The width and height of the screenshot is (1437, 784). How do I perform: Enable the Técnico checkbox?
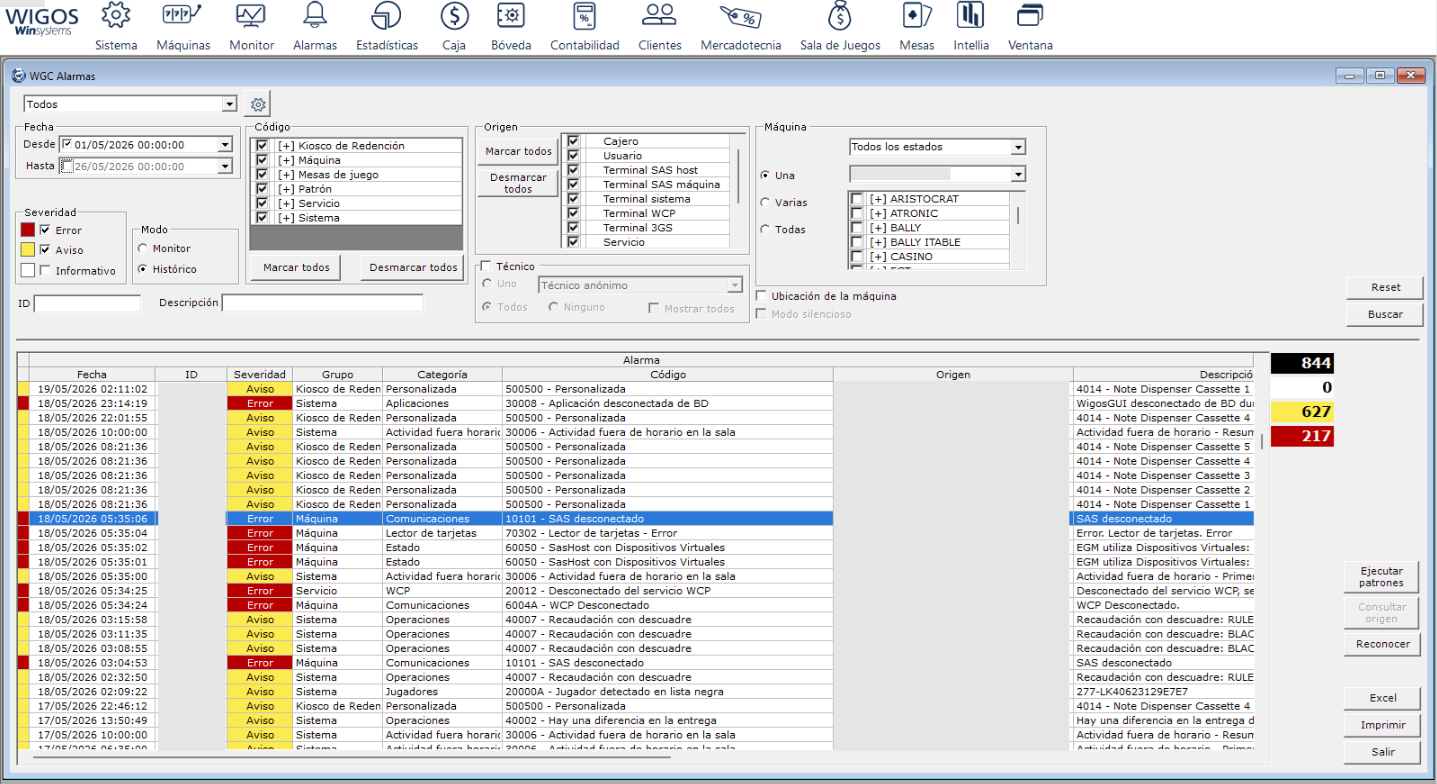486,266
